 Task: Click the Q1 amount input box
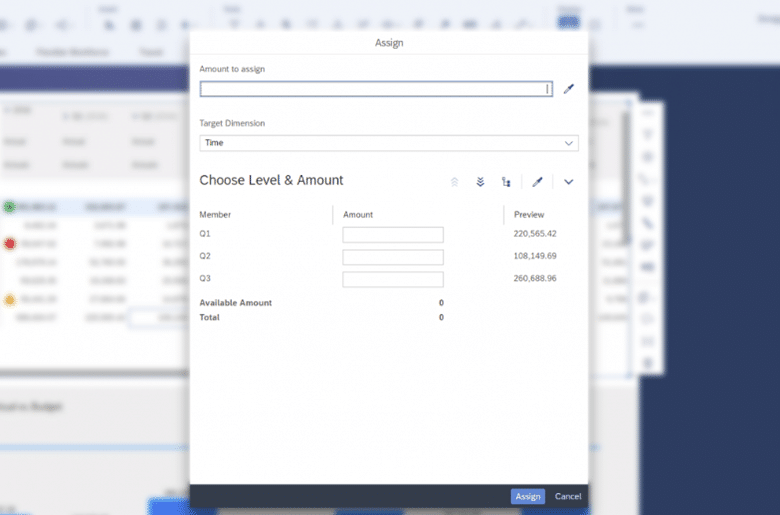point(393,235)
